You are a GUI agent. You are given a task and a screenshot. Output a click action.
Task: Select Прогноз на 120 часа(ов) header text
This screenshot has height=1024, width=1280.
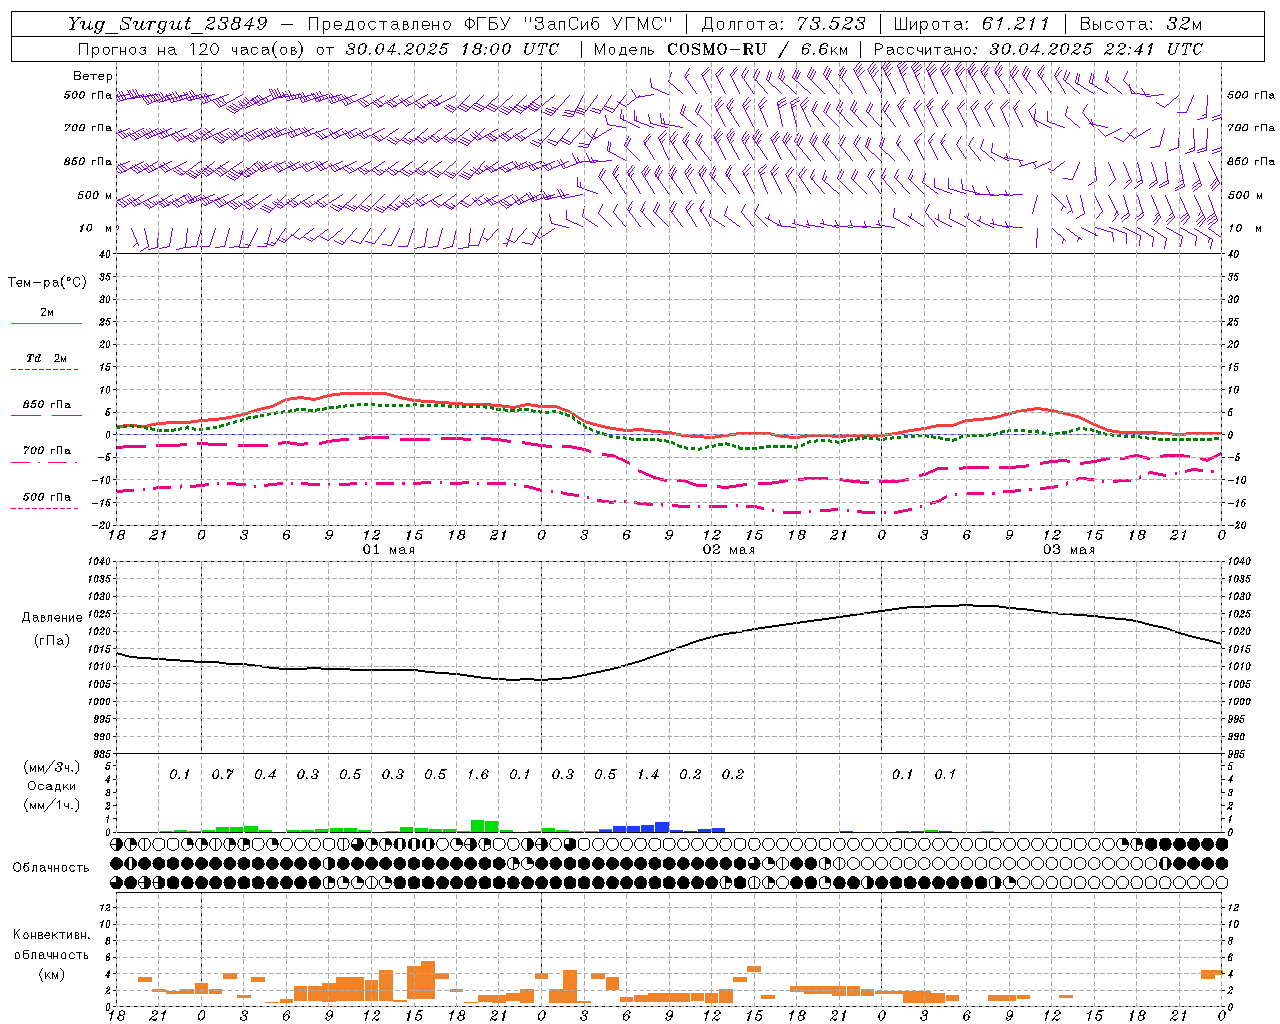[x=192, y=49]
